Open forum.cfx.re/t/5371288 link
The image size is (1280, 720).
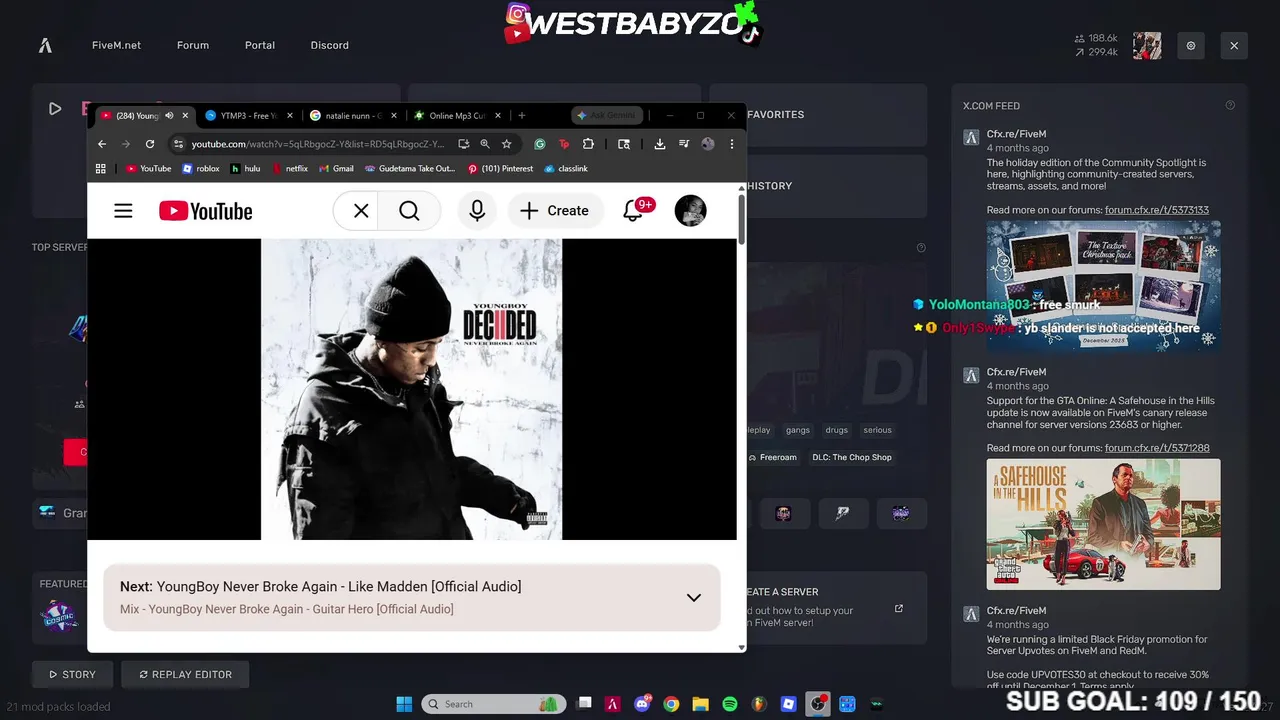[1157, 448]
